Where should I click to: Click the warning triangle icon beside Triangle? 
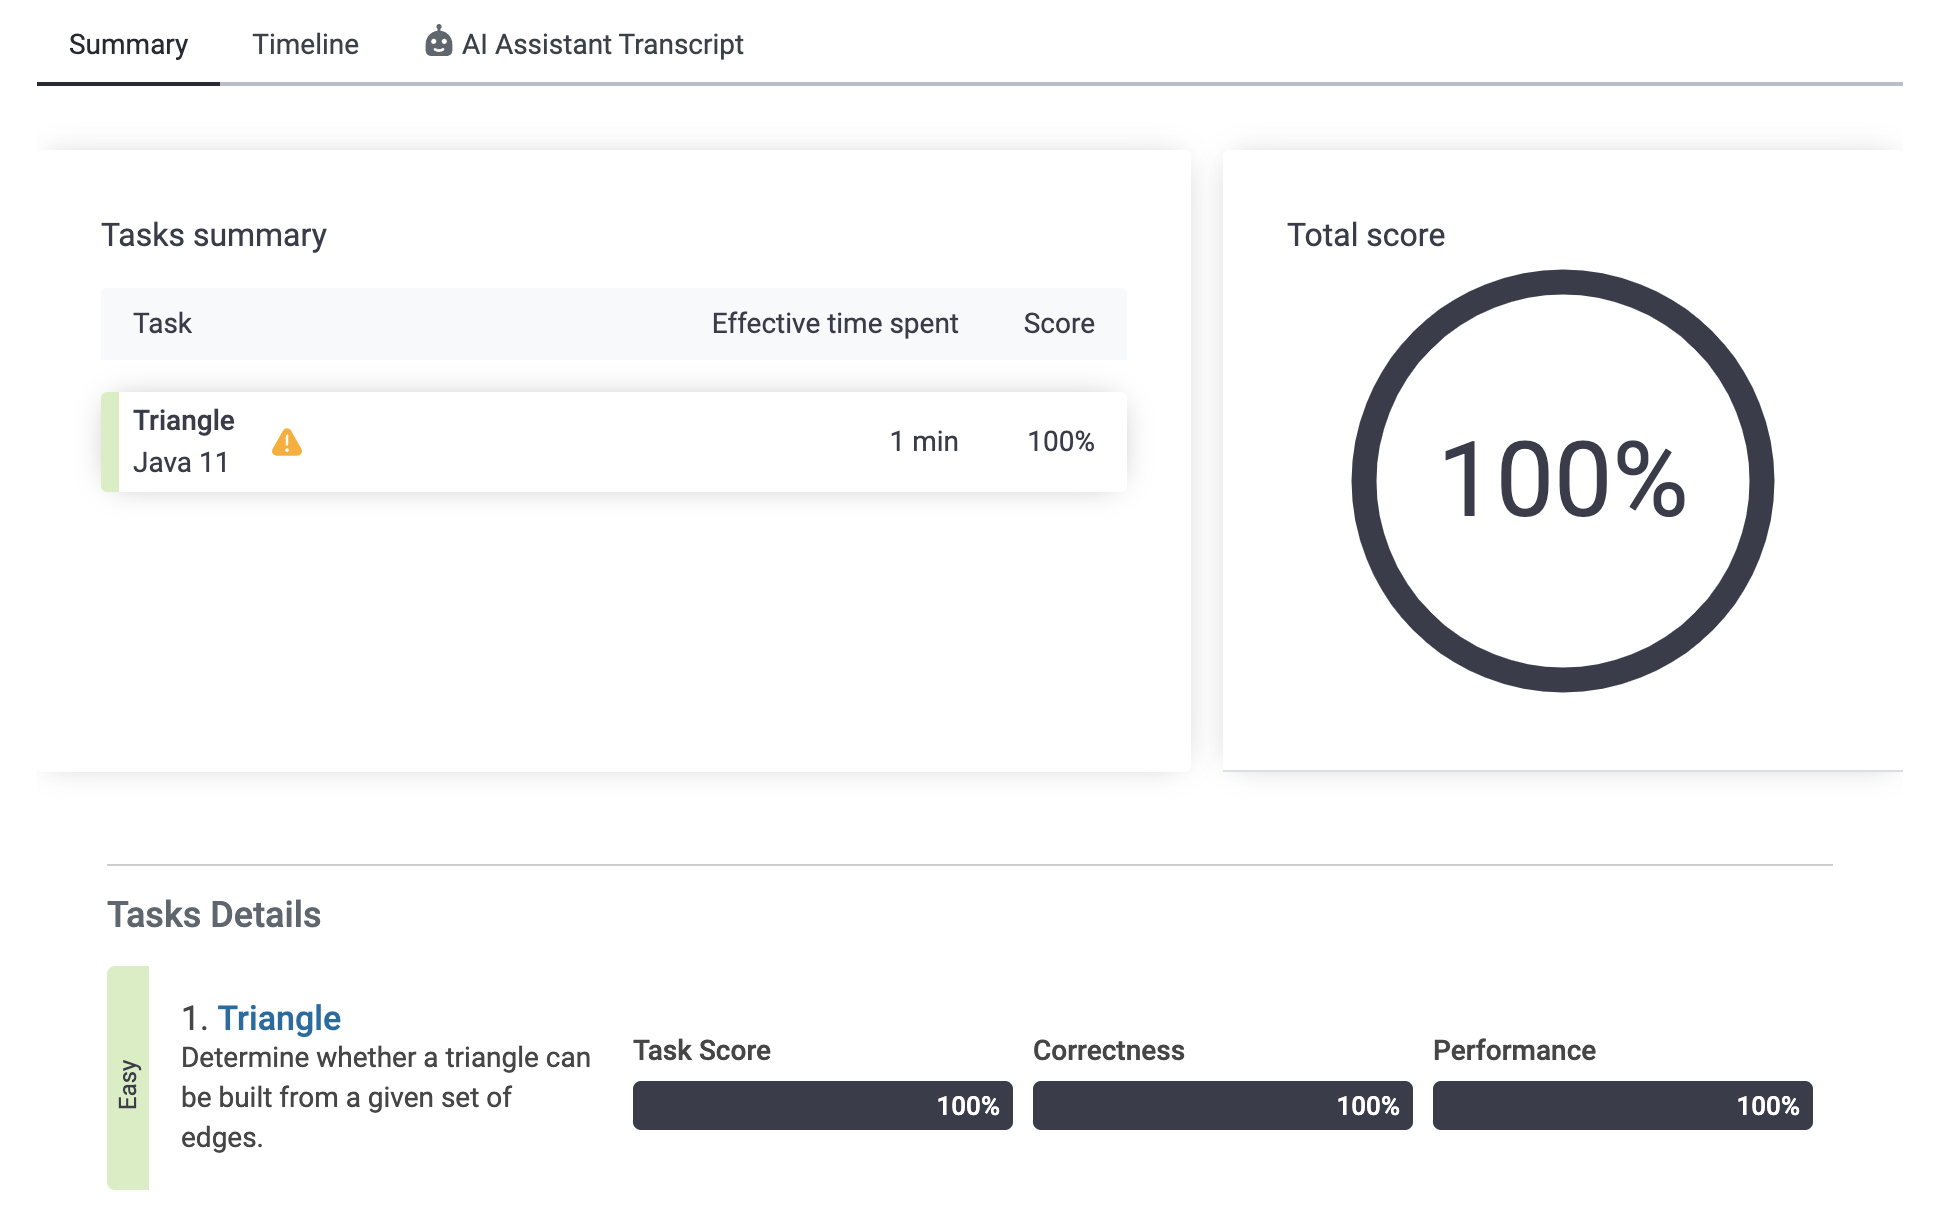(x=287, y=442)
